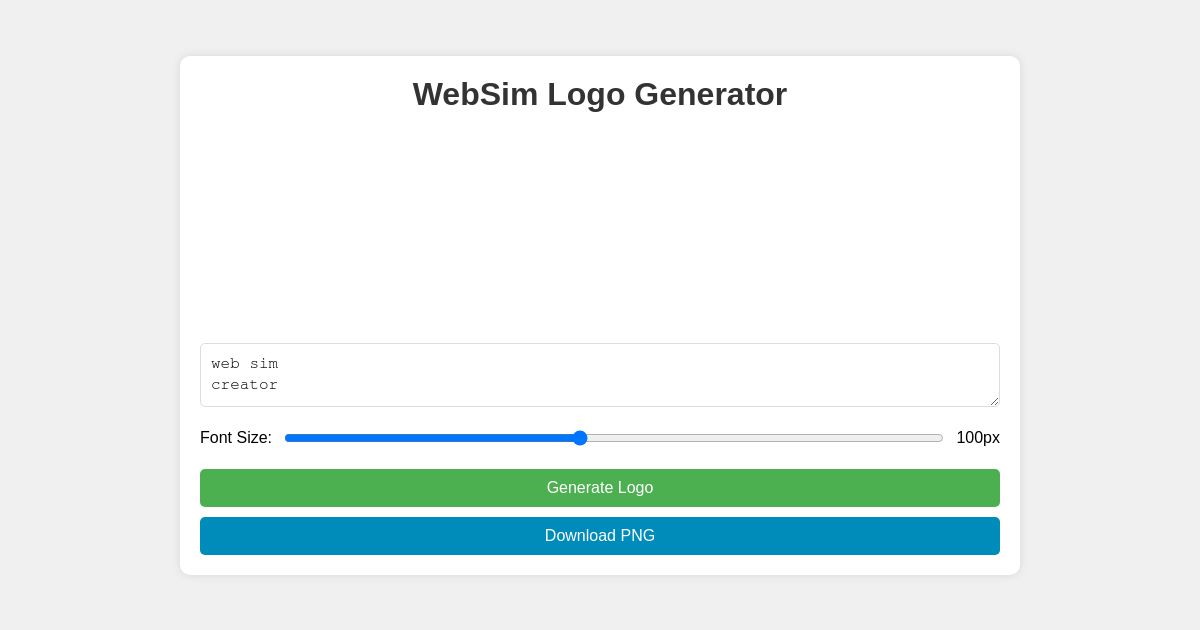Screen dimensions: 1200x630
Task: Click the WebSim Logo Generator heading
Action: (x=600, y=95)
